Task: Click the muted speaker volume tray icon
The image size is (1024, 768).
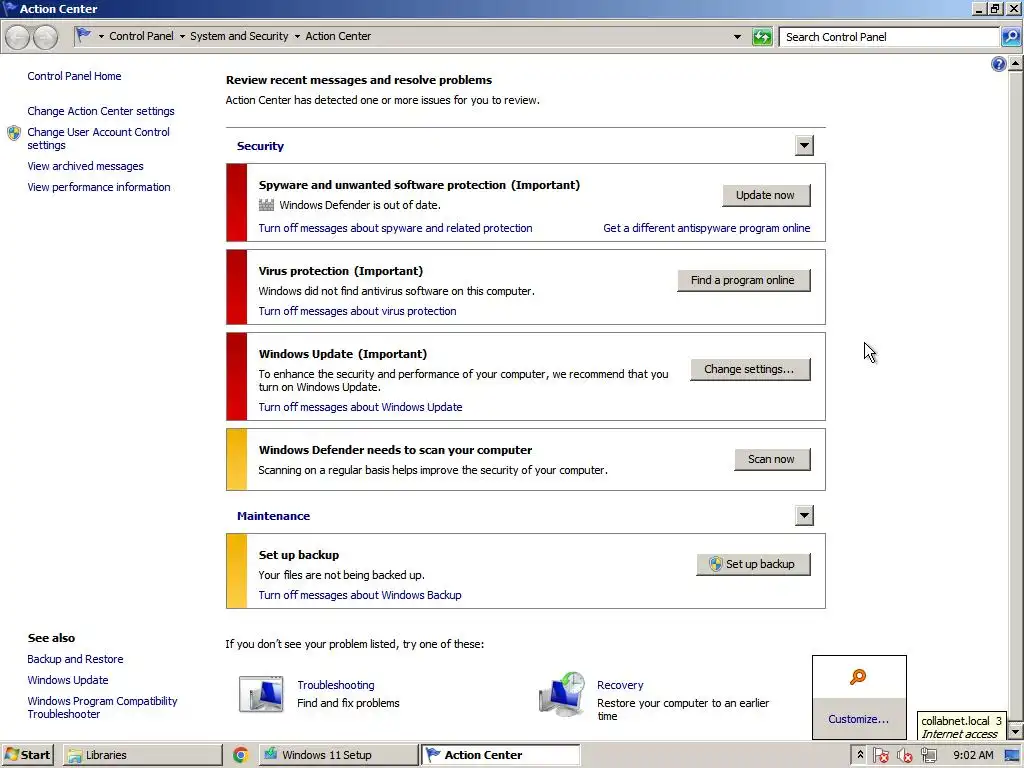Action: click(904, 755)
